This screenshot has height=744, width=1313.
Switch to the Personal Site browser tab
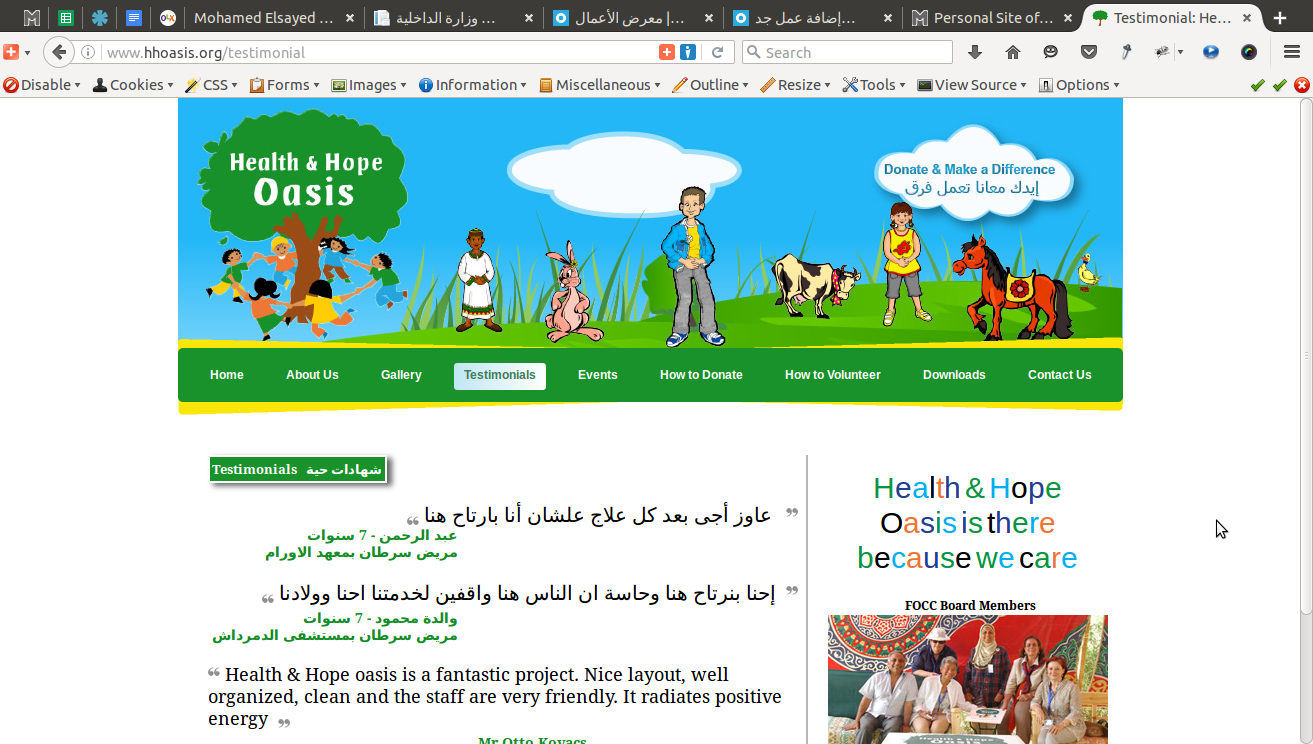pos(992,18)
